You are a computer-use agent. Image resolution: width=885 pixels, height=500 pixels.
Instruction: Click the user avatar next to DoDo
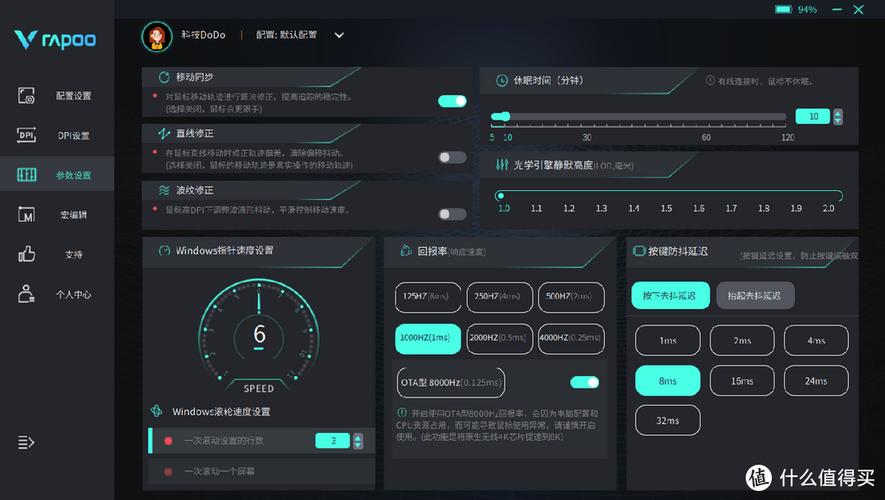click(156, 36)
